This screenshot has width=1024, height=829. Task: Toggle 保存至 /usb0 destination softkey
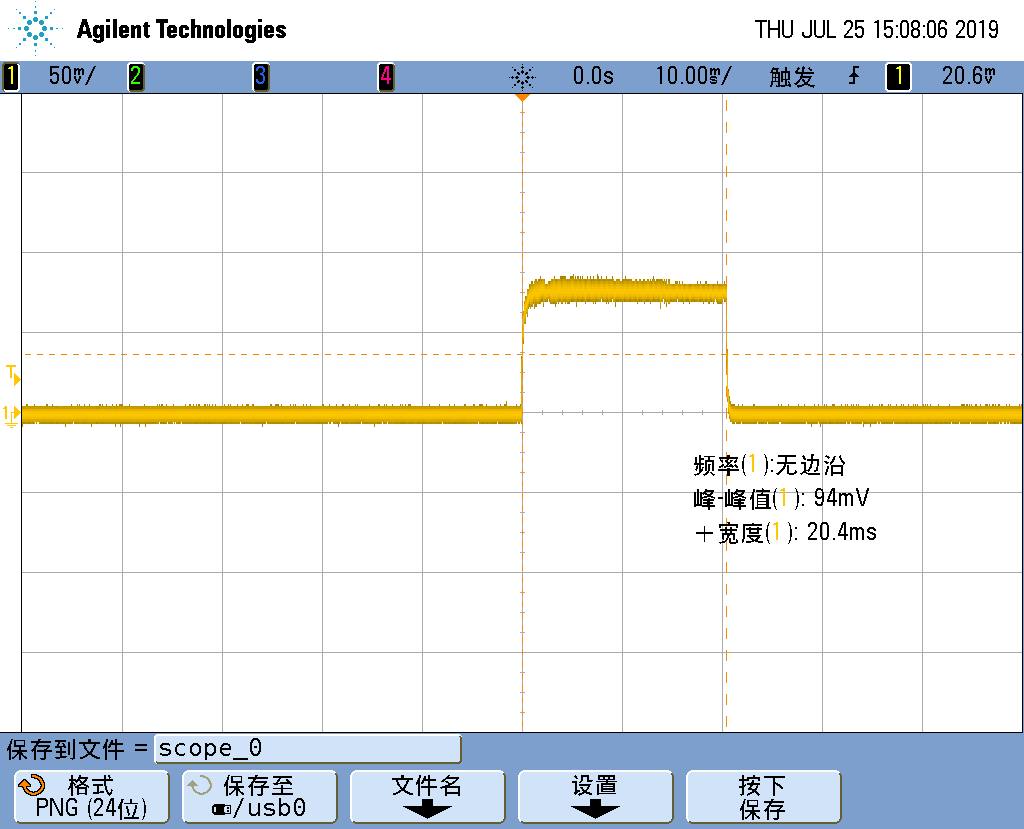click(x=258, y=795)
